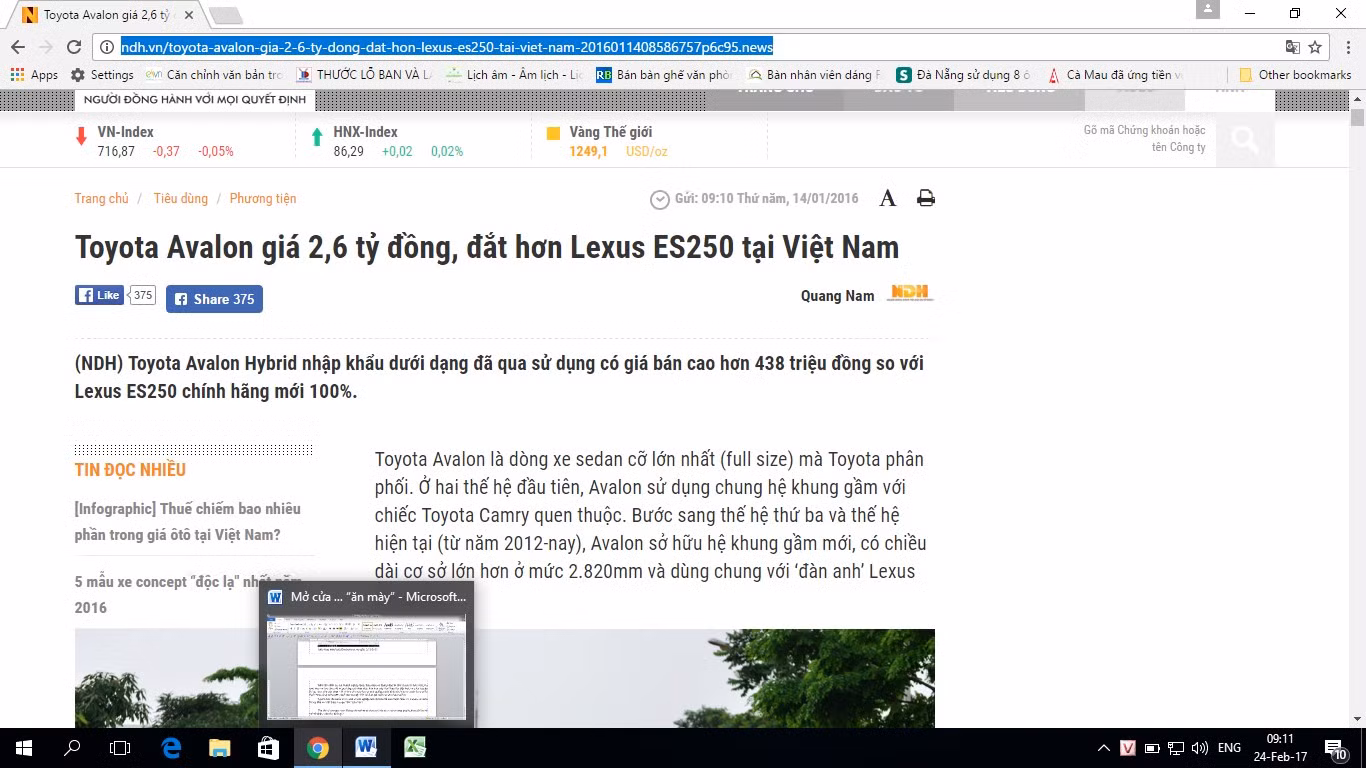Screen dimensions: 1366x768
Task: Open the Infographic thuế giá ôtô article
Action: coord(188,522)
